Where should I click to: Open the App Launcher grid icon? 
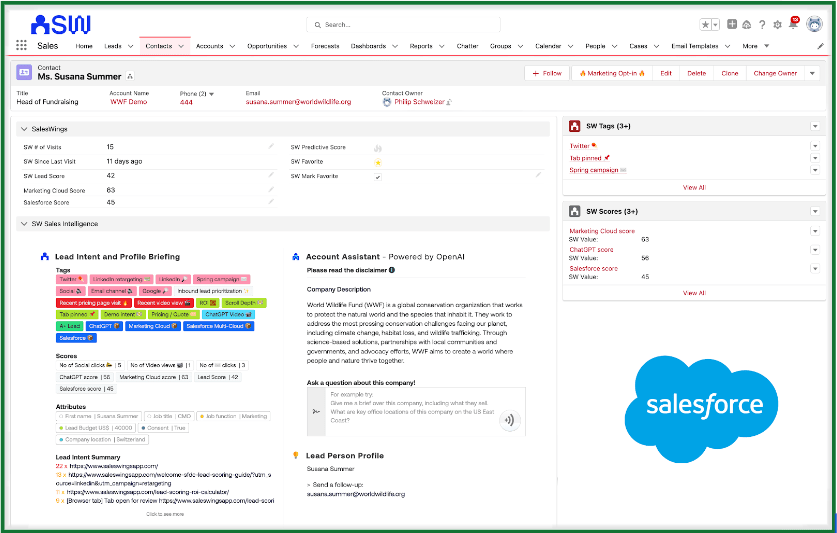[22, 46]
